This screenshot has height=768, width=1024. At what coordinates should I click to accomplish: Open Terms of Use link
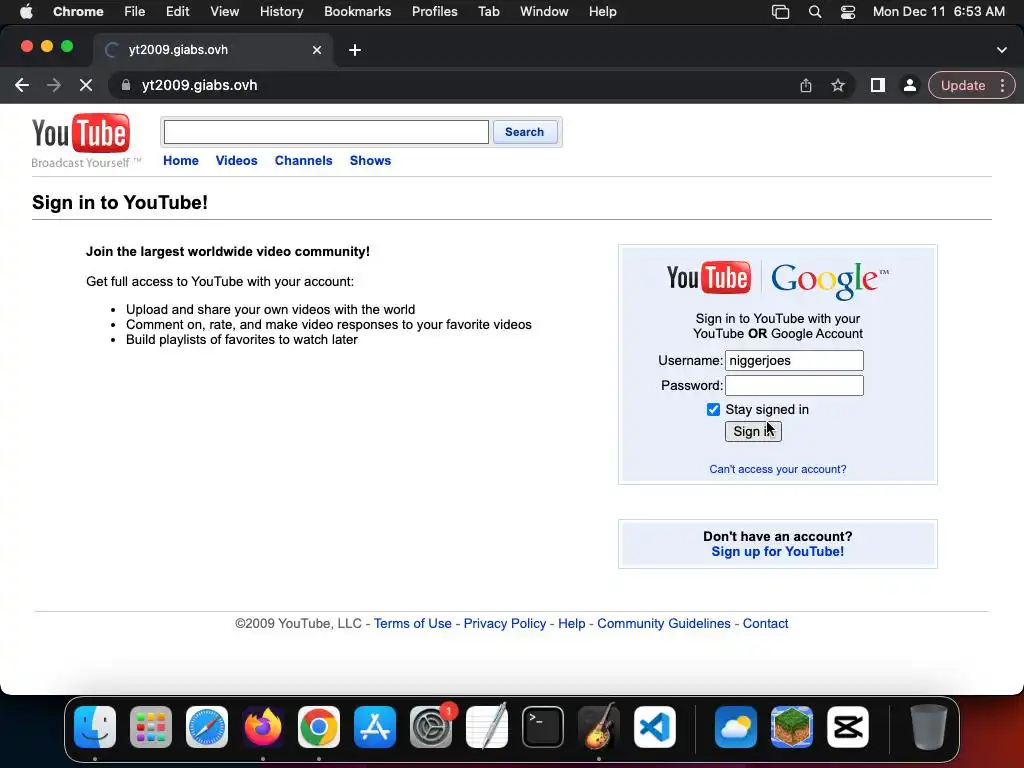(413, 624)
